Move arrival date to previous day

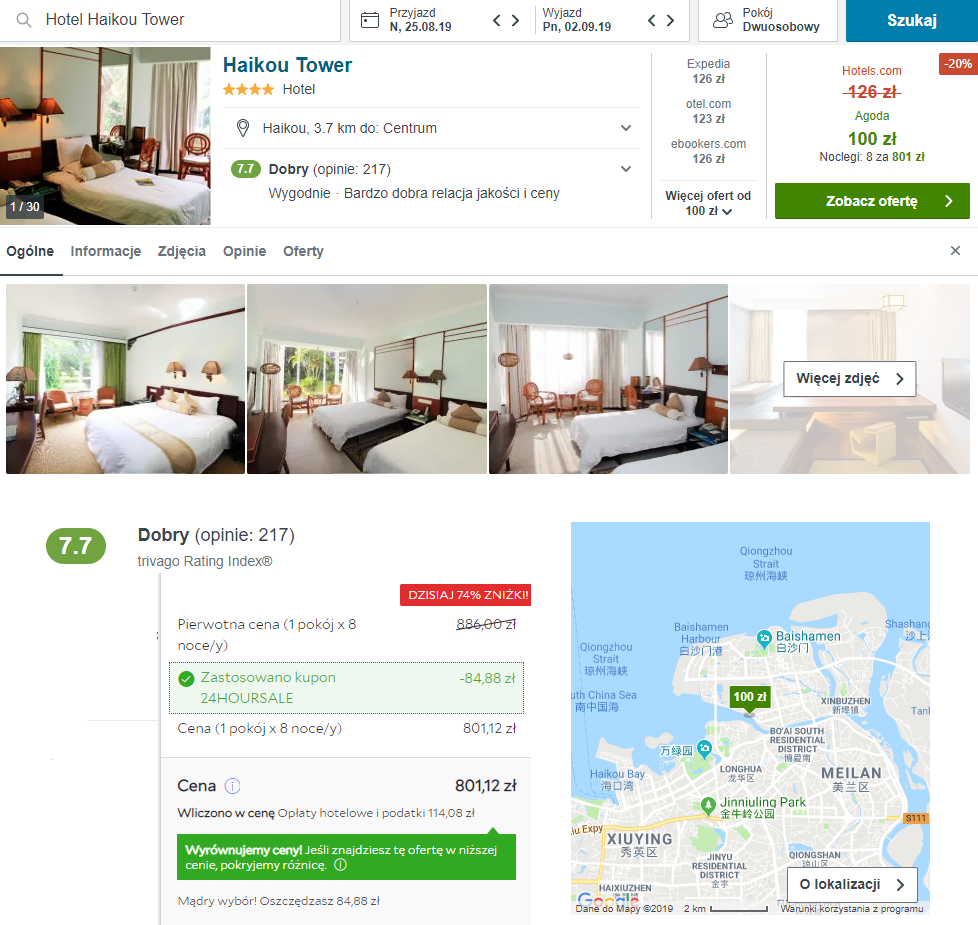(x=496, y=21)
